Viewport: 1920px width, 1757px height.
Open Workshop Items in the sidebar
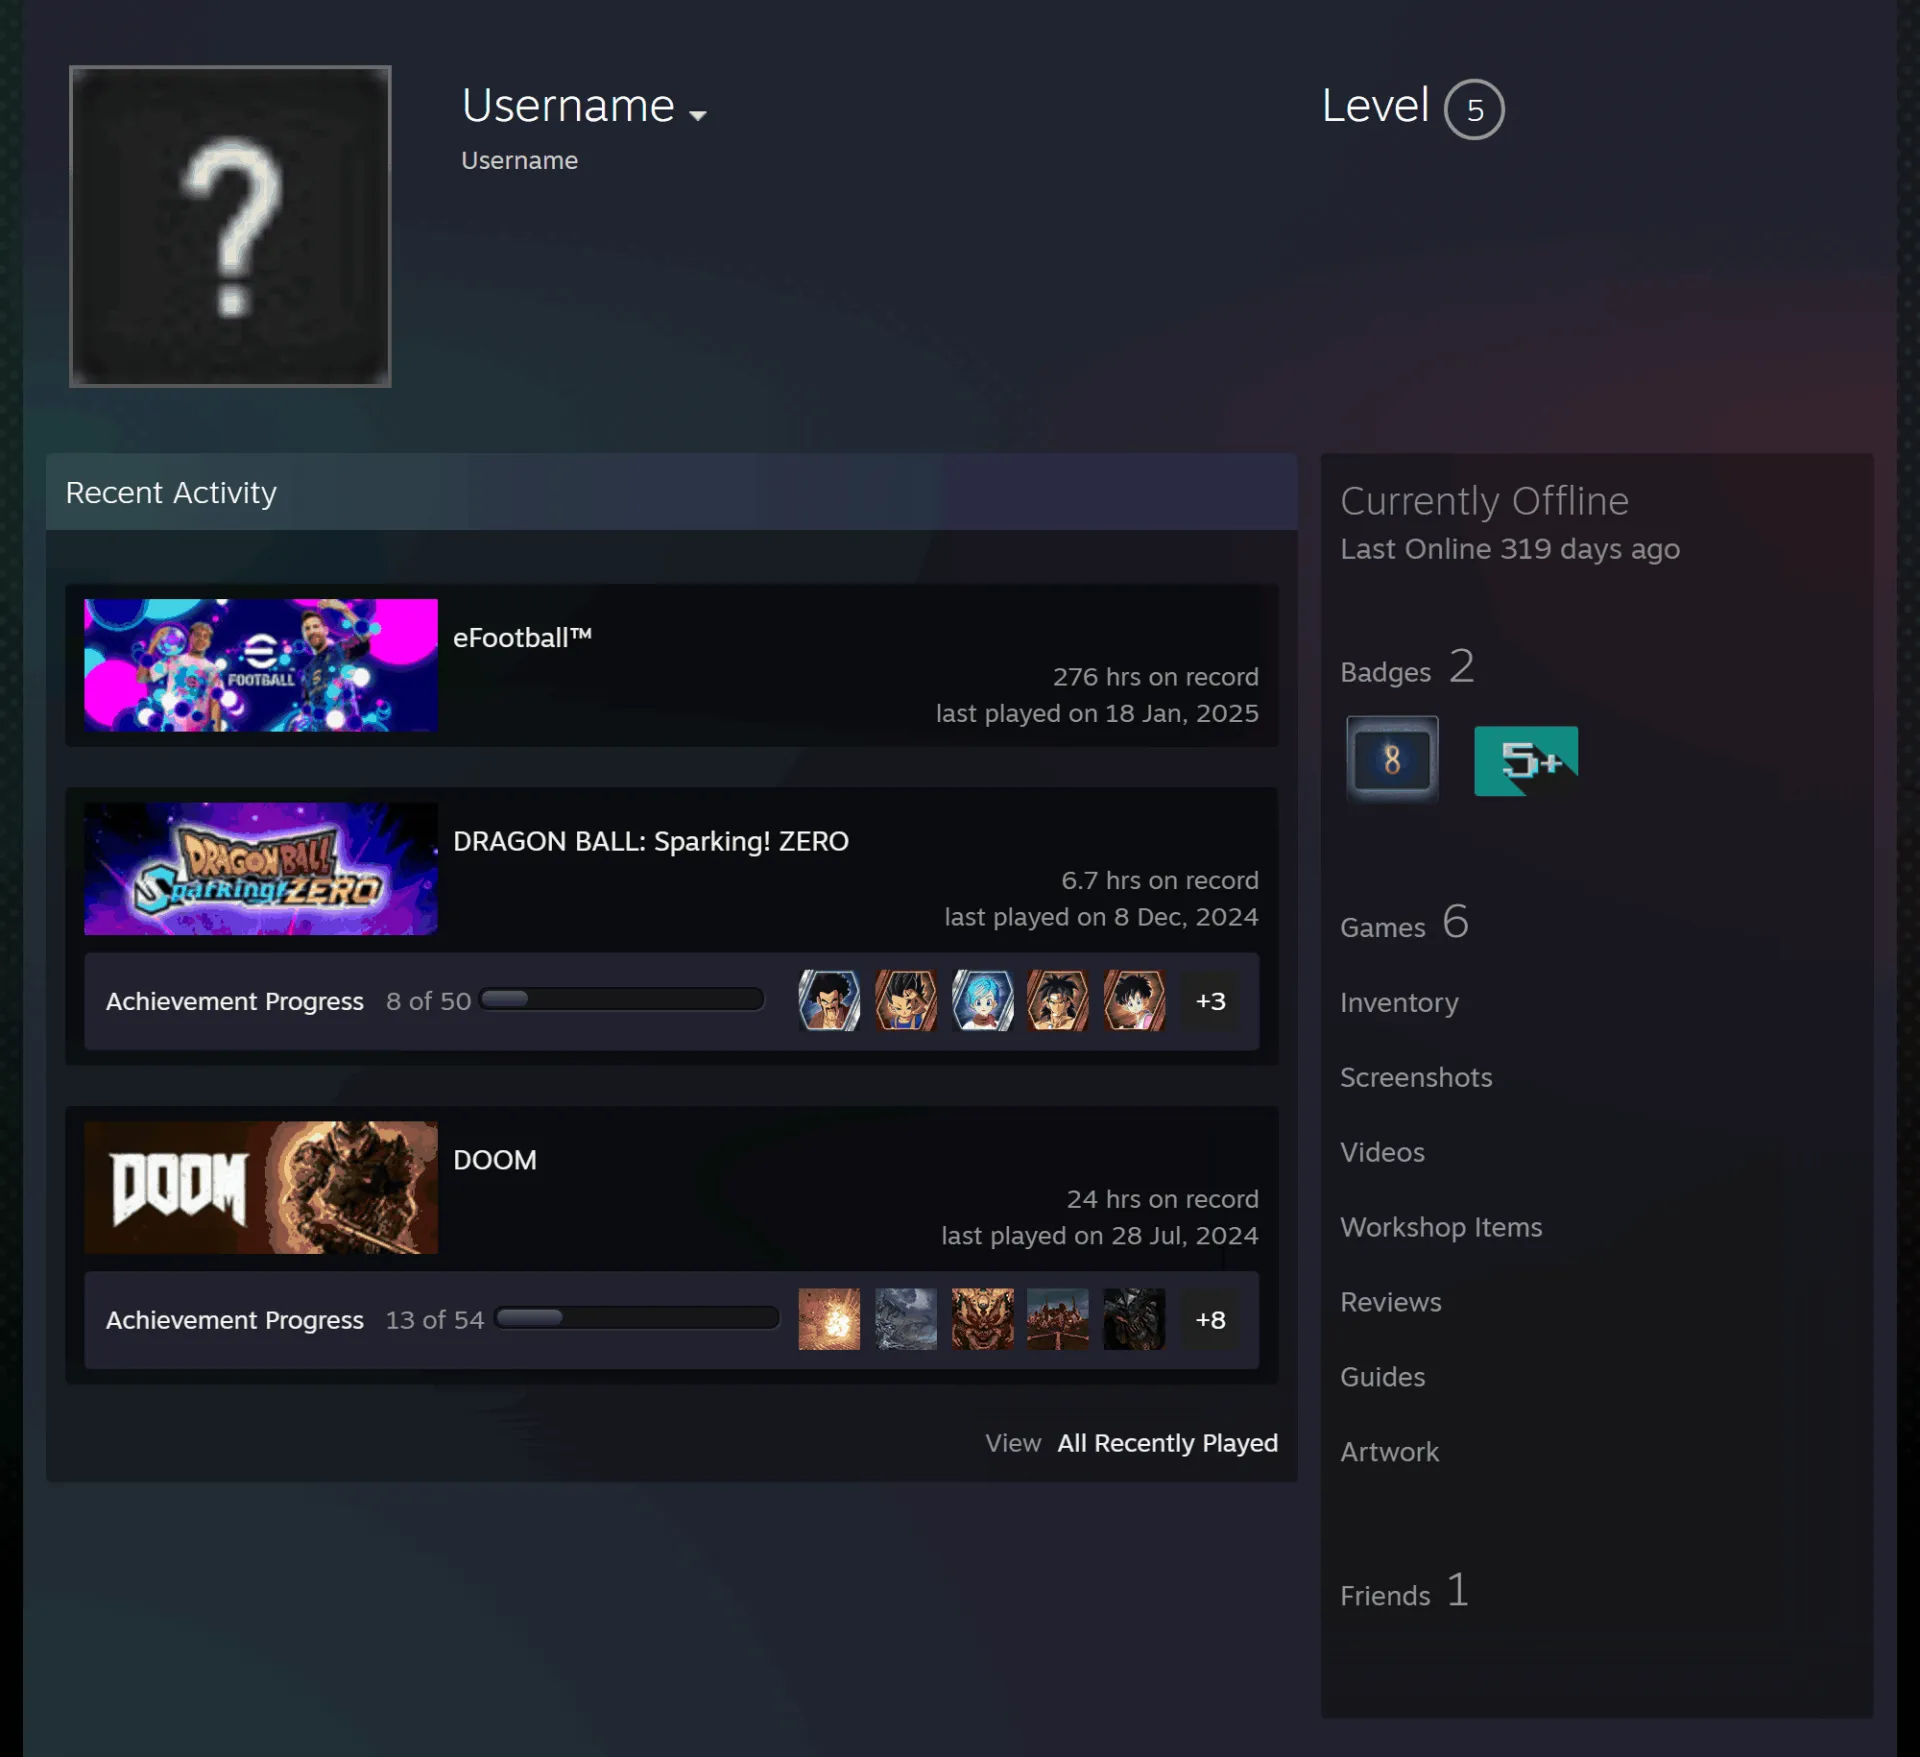pos(1441,1228)
